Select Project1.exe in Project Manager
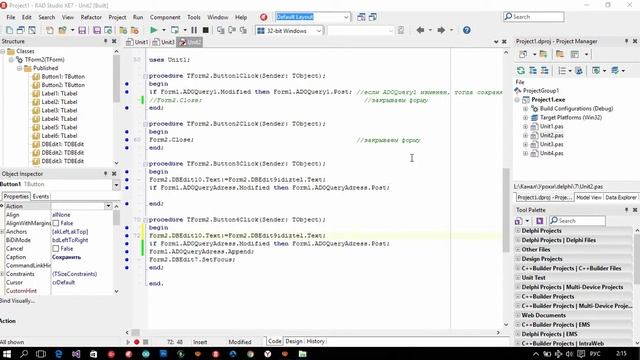The image size is (640, 360). point(548,100)
